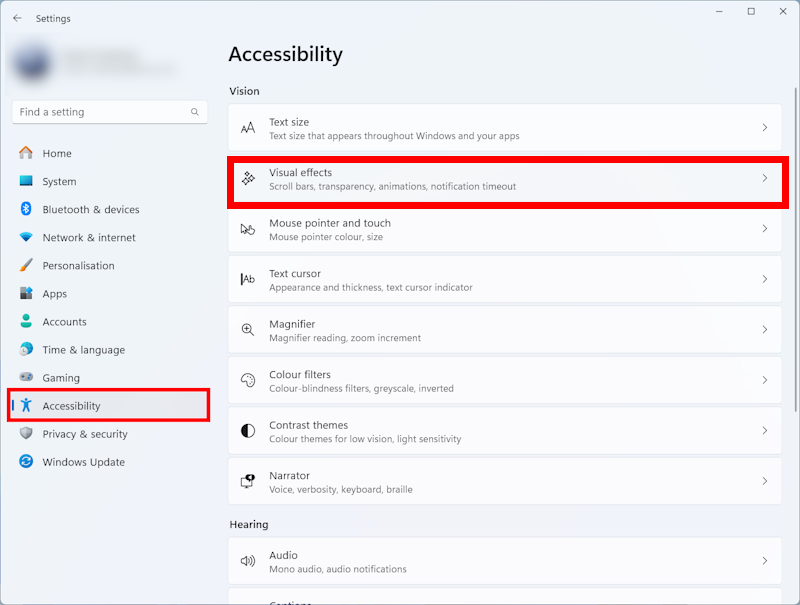Click the Contrast themes half-circle icon
This screenshot has height=605, width=800.
[248, 431]
